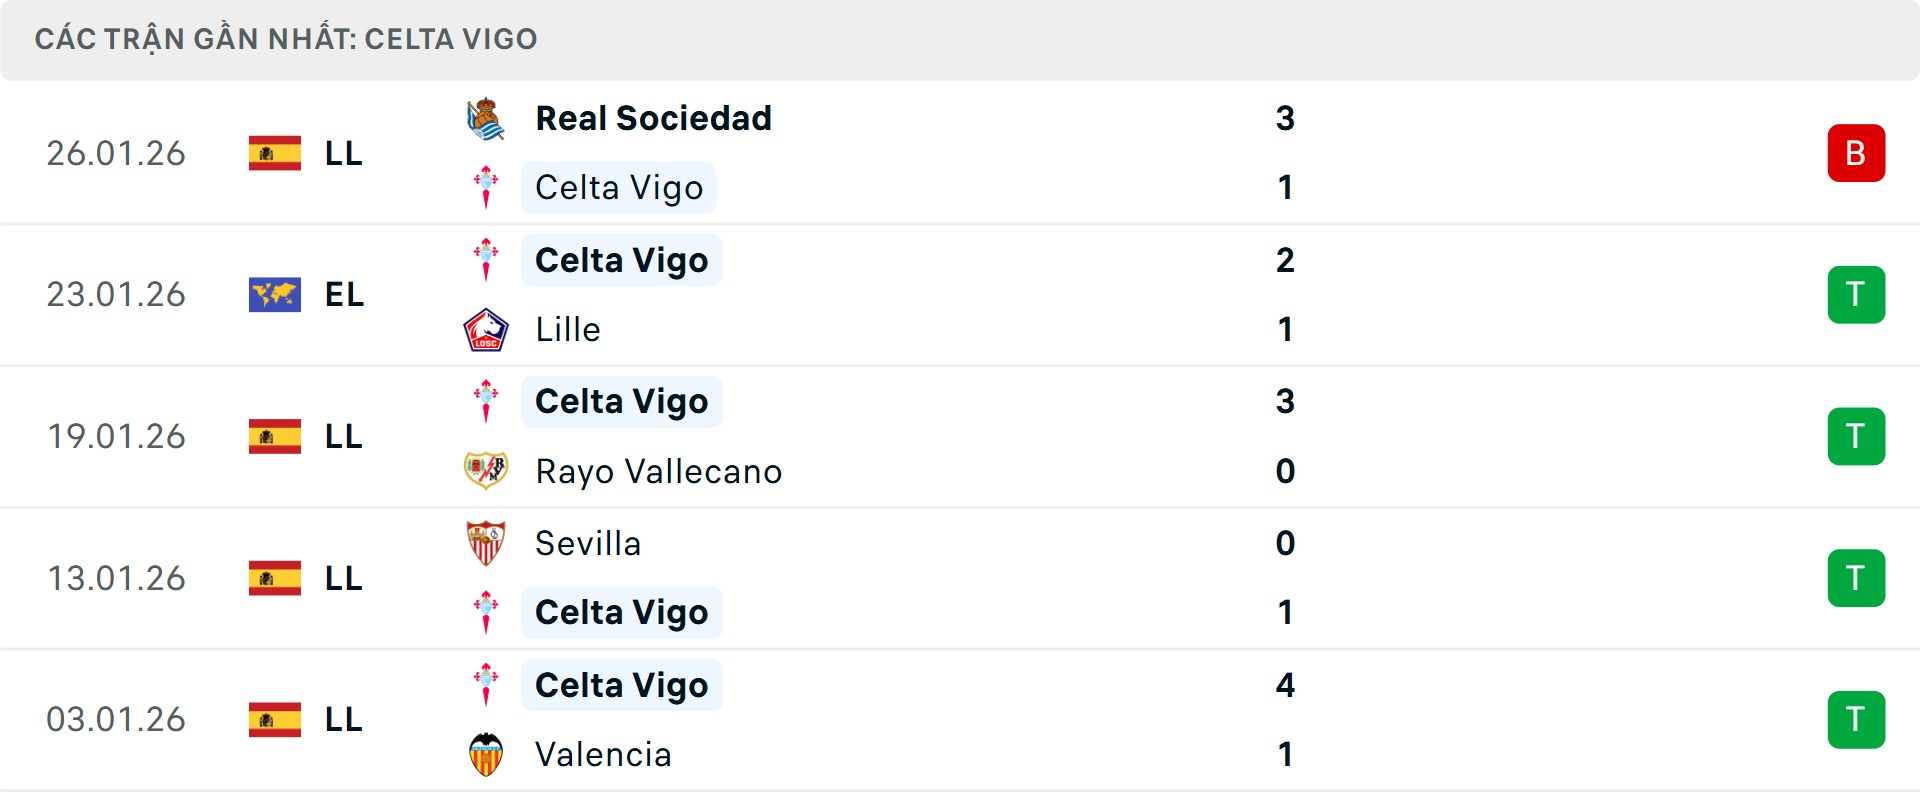The width and height of the screenshot is (1920, 792).
Task: Select the Europa League globe icon
Action: coord(274,294)
